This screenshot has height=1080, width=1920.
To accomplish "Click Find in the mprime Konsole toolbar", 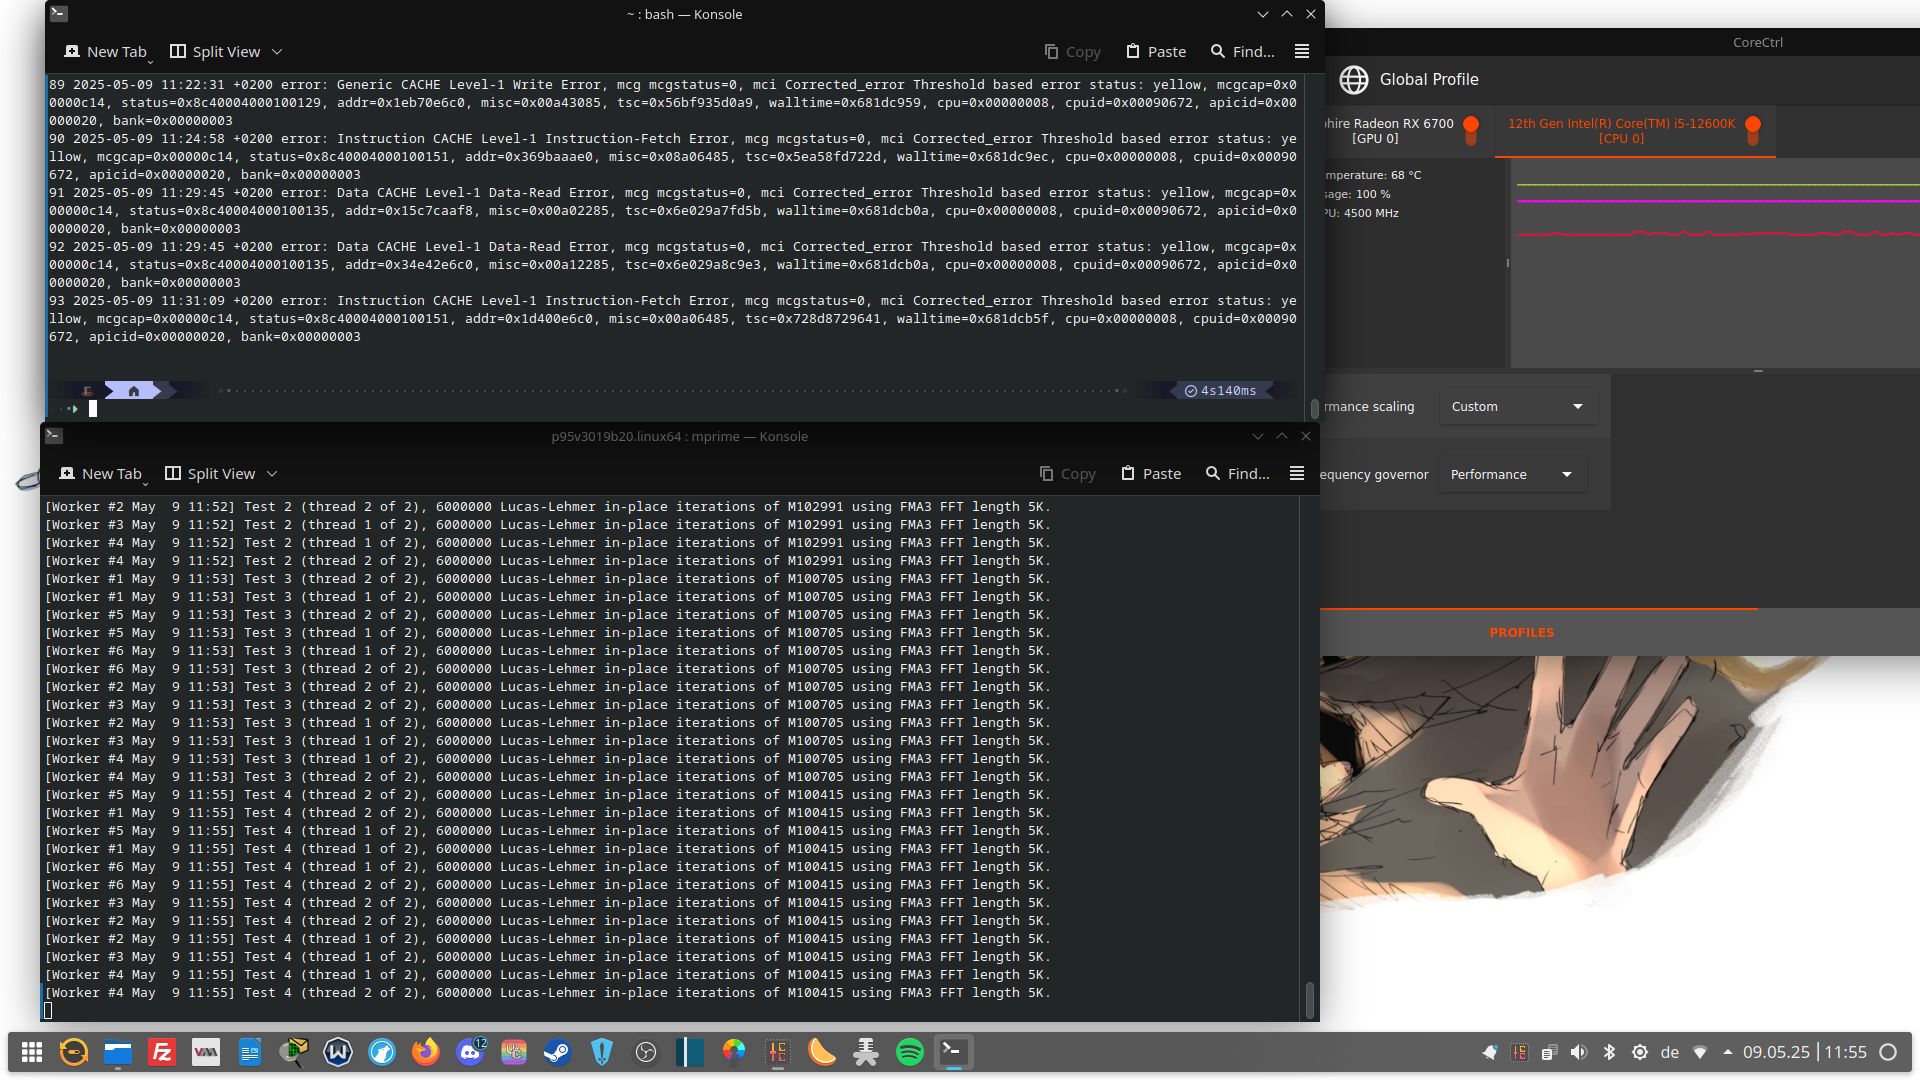I will [1238, 473].
